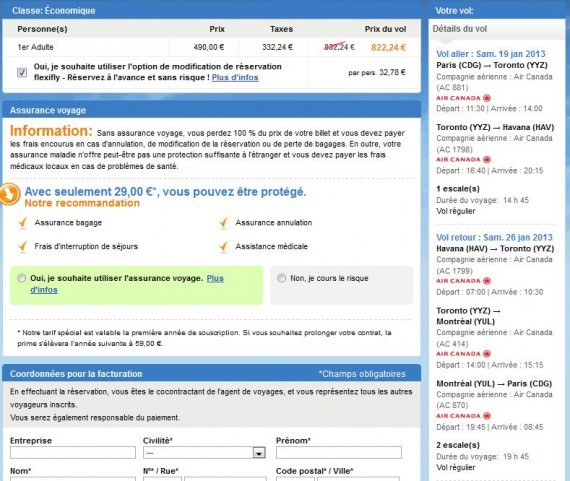Click the Assurance bagage checkmark icon
This screenshot has height=481, width=570.
pos(23,223)
